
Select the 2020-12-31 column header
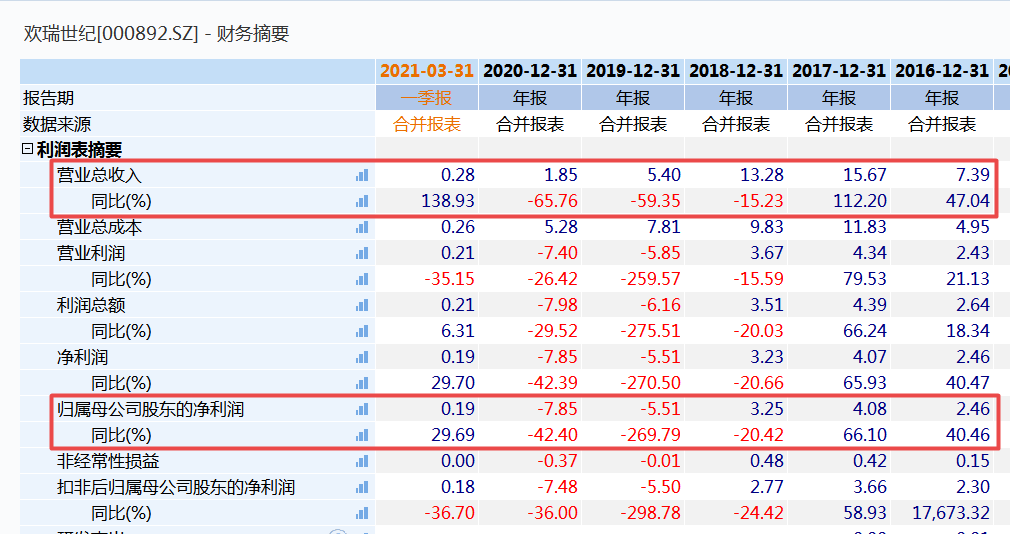click(x=530, y=71)
